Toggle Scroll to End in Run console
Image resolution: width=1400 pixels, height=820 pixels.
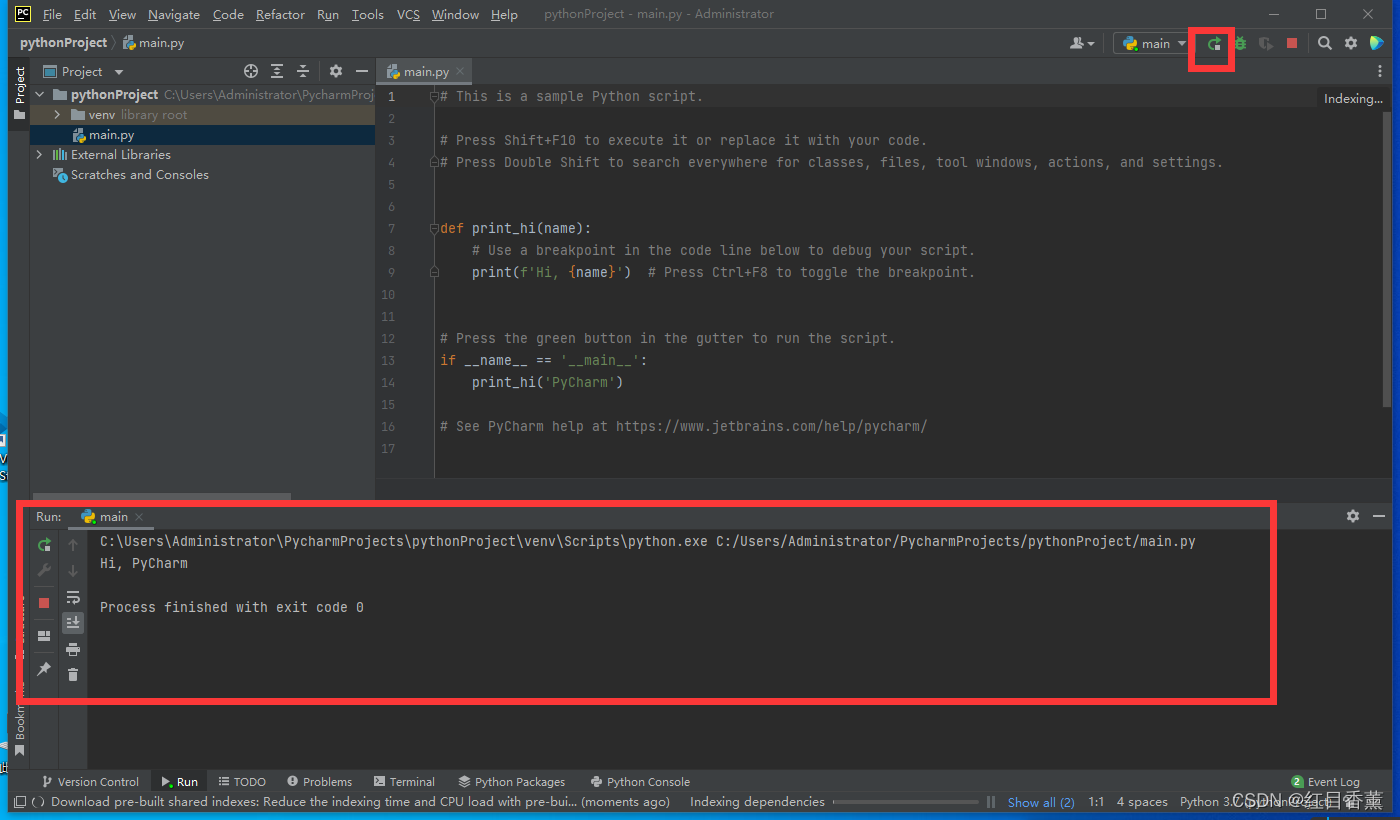click(73, 623)
